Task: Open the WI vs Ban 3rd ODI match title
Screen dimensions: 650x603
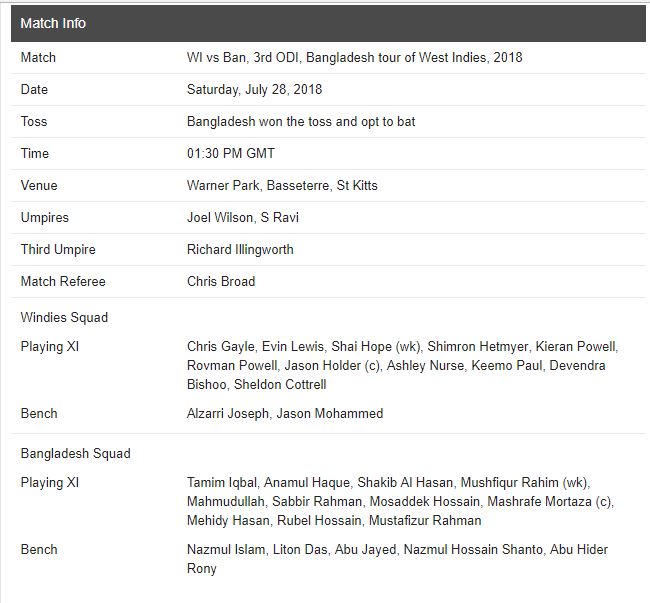Action: point(354,58)
